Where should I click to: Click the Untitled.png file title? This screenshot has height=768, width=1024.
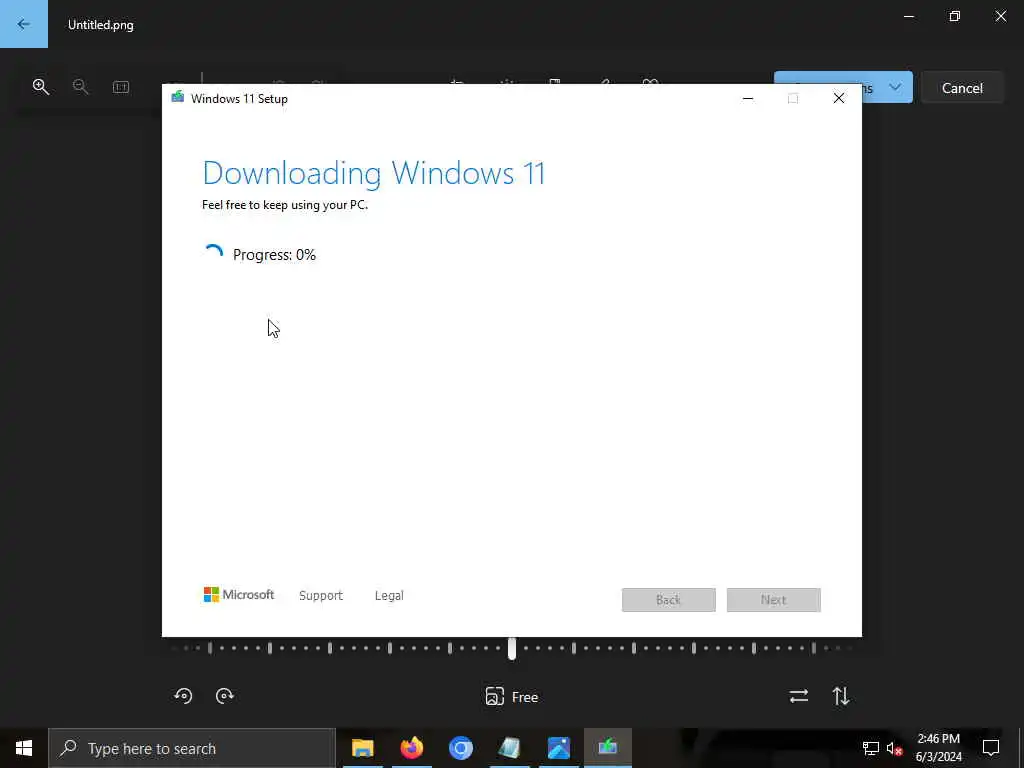[x=101, y=25]
